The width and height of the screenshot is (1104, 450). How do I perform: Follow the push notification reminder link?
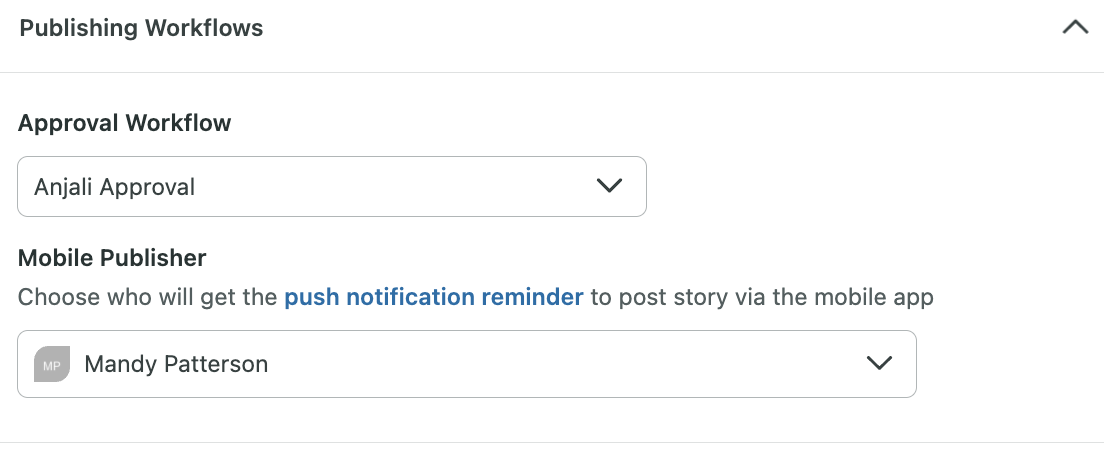434,297
